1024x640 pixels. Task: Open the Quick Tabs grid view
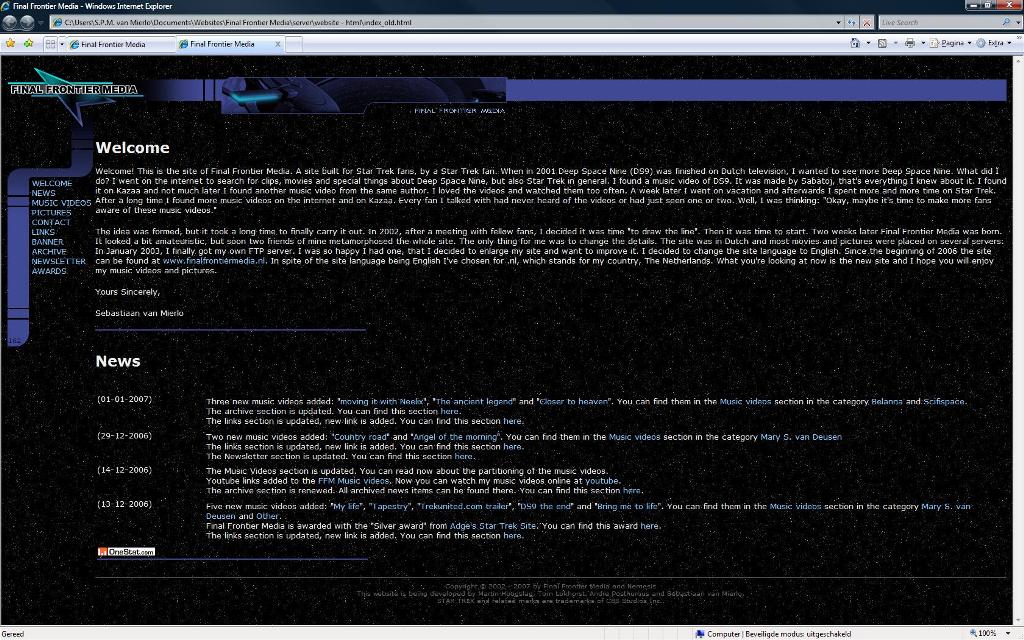click(50, 44)
